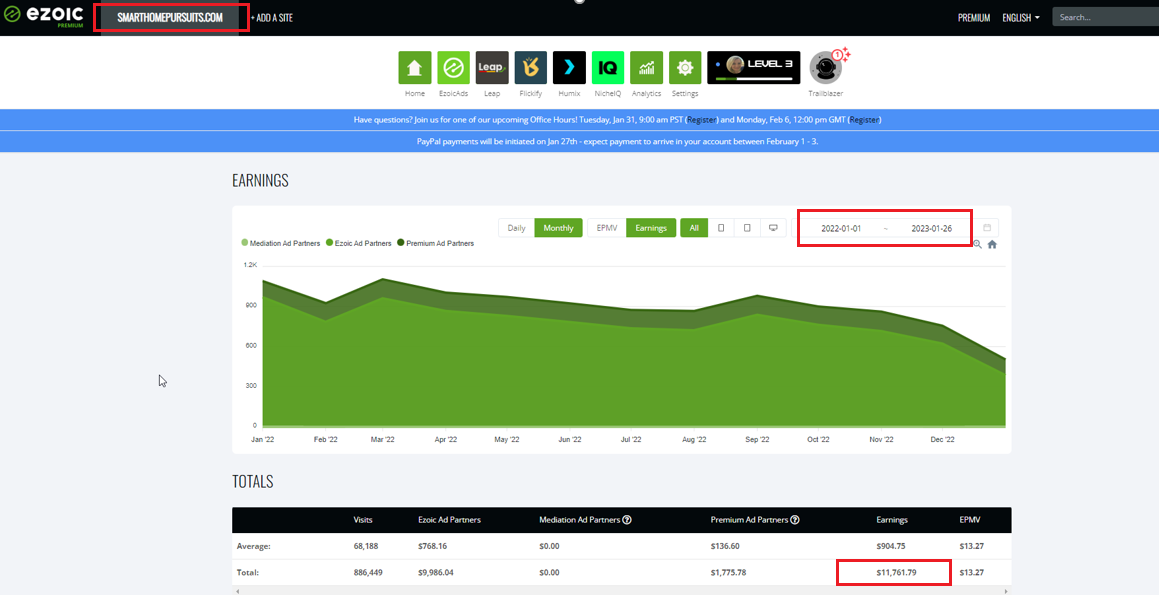
Task: Select Premium Ad Partners total $1,775.78
Action: (x=728, y=573)
